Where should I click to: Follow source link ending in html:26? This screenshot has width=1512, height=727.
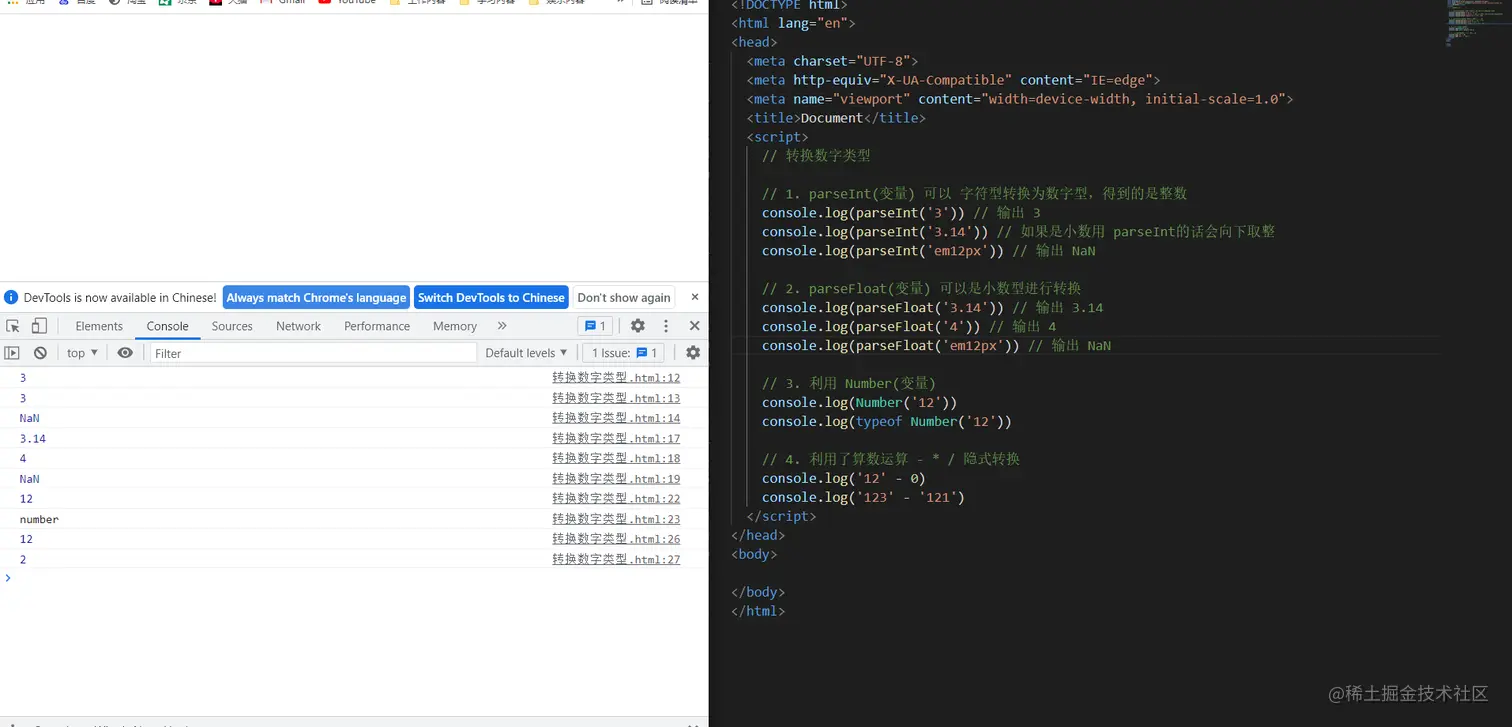pyautogui.click(x=616, y=539)
